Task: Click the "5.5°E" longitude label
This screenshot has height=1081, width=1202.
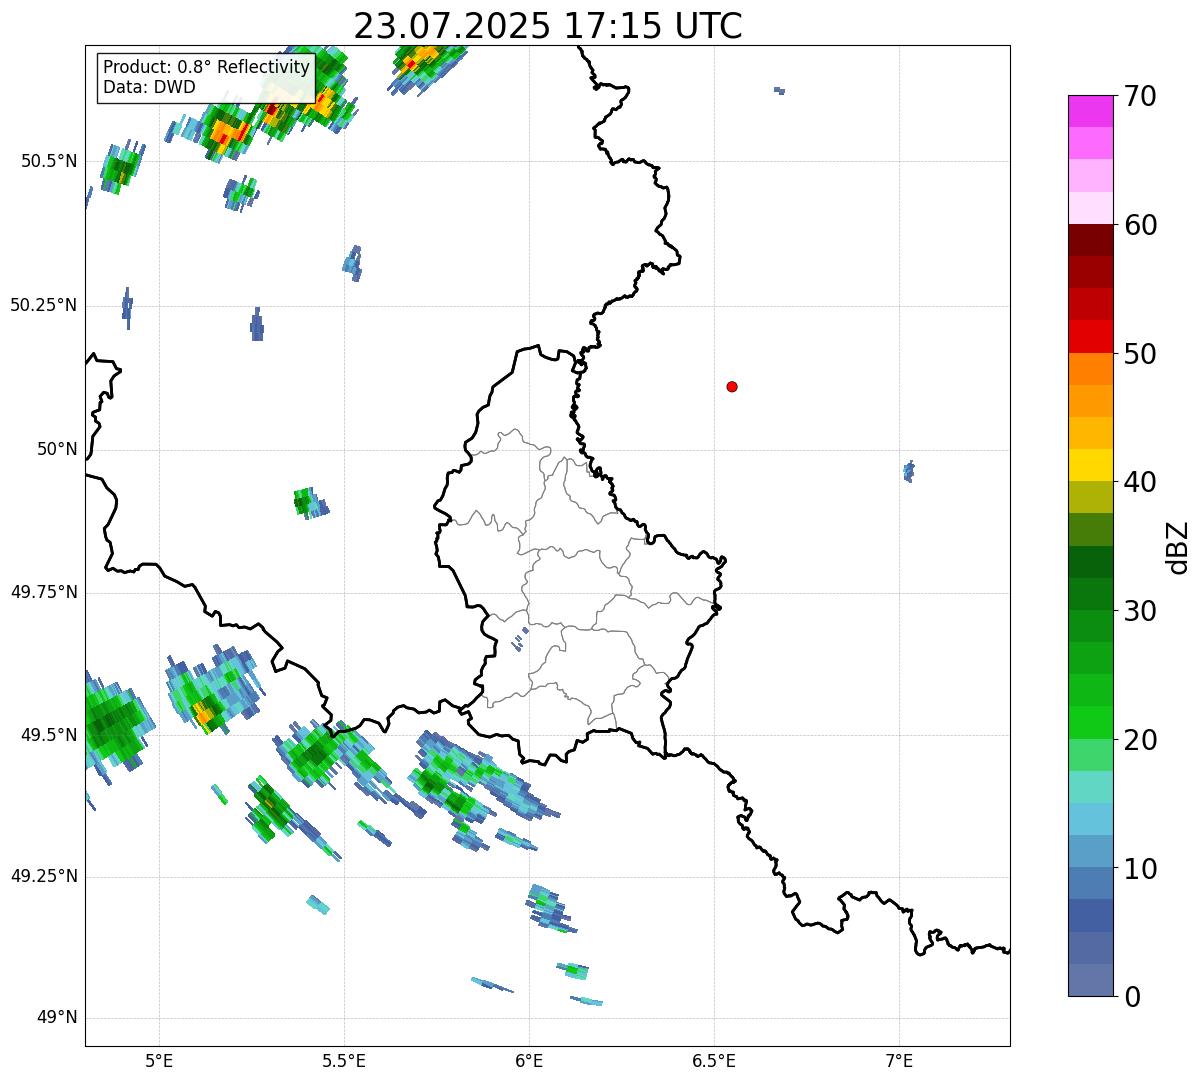Action: click(x=344, y=1060)
